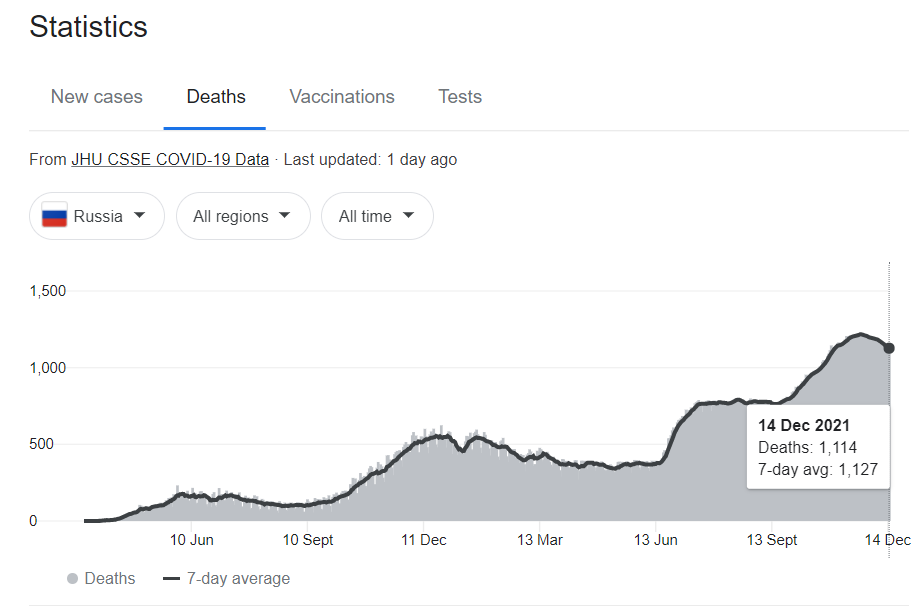This screenshot has width=924, height=607.
Task: Expand the All regions dropdown
Action: coord(243,216)
